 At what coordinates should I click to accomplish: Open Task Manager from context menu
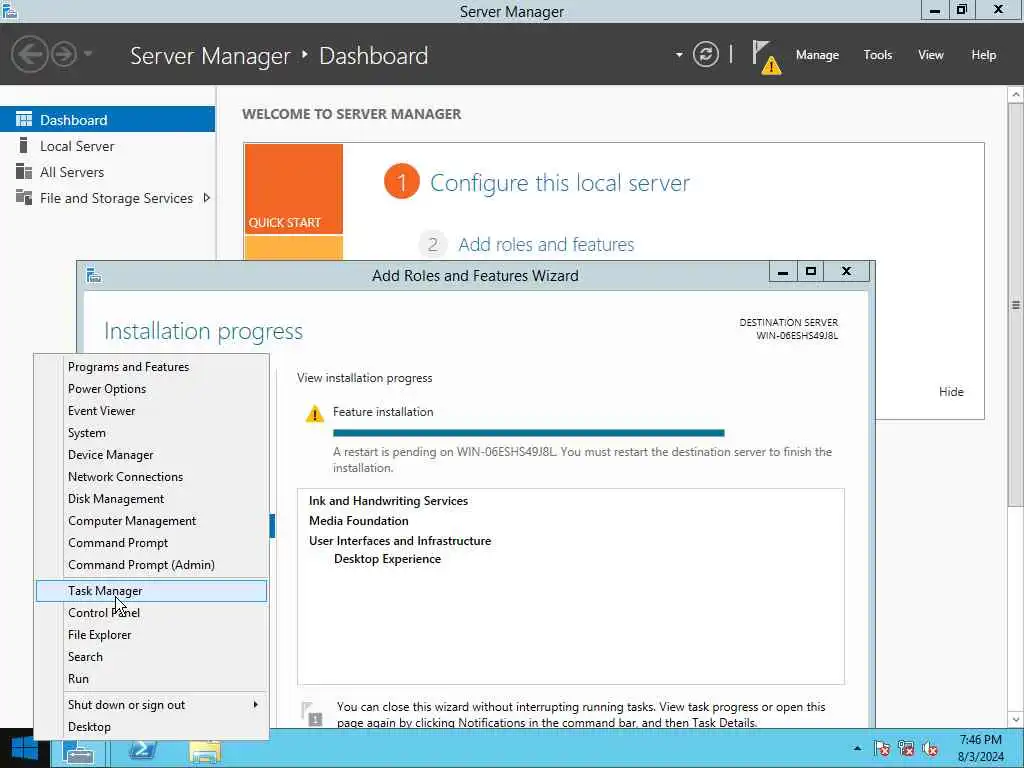click(151, 590)
